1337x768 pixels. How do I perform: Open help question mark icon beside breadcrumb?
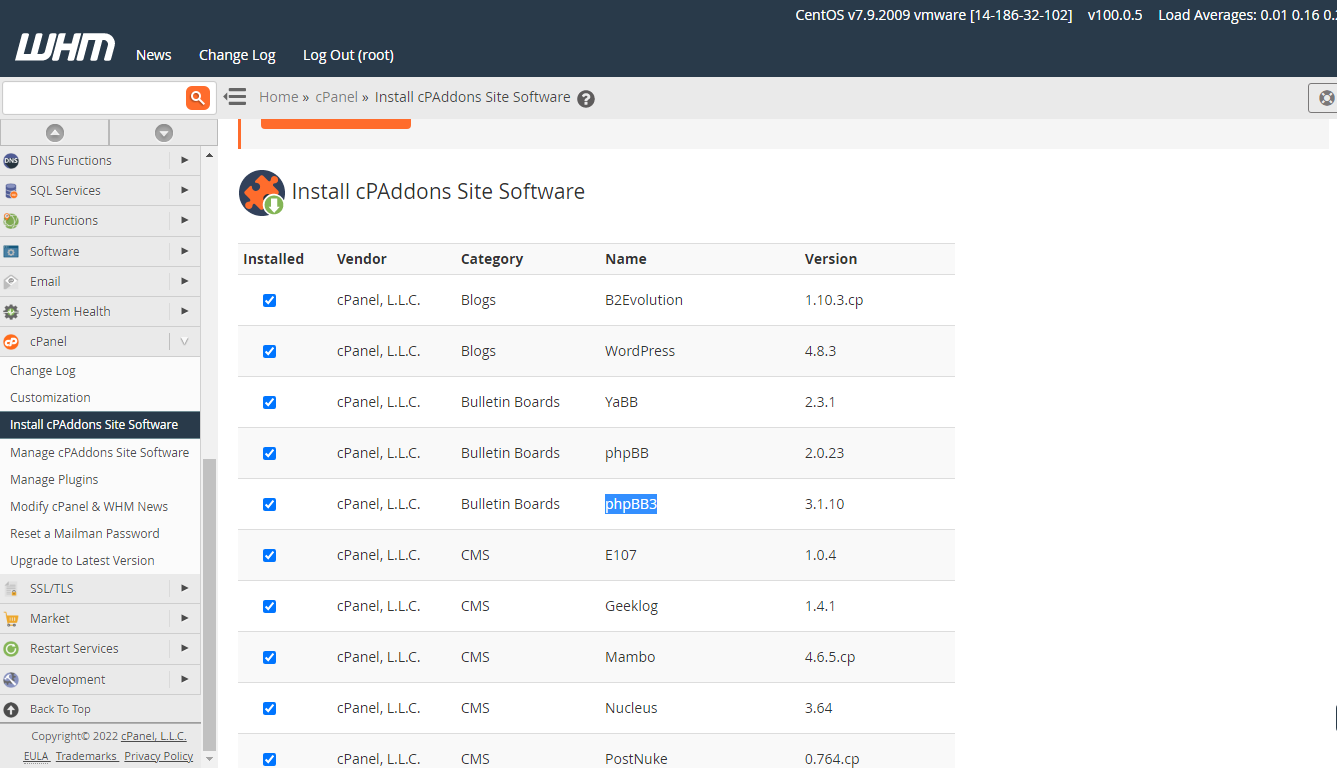[x=586, y=98]
